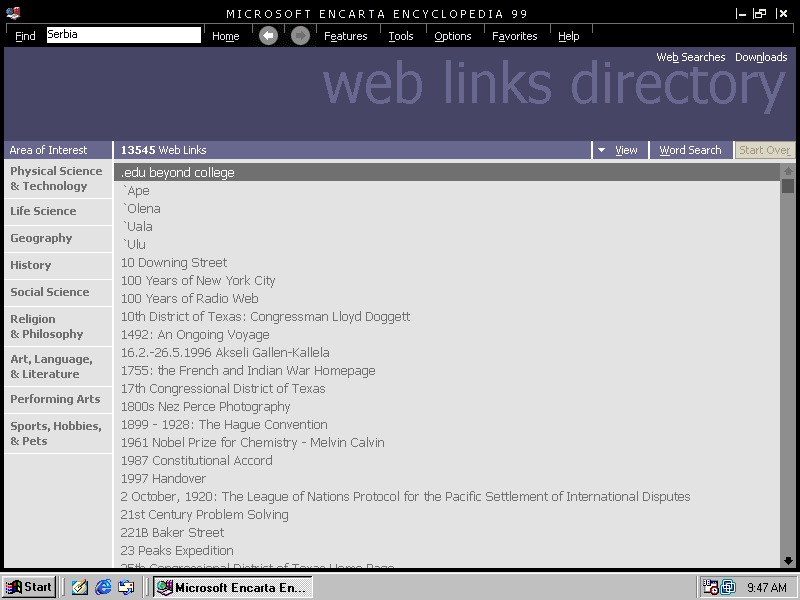
Task: Go to the Home menu item
Action: pyautogui.click(x=226, y=36)
